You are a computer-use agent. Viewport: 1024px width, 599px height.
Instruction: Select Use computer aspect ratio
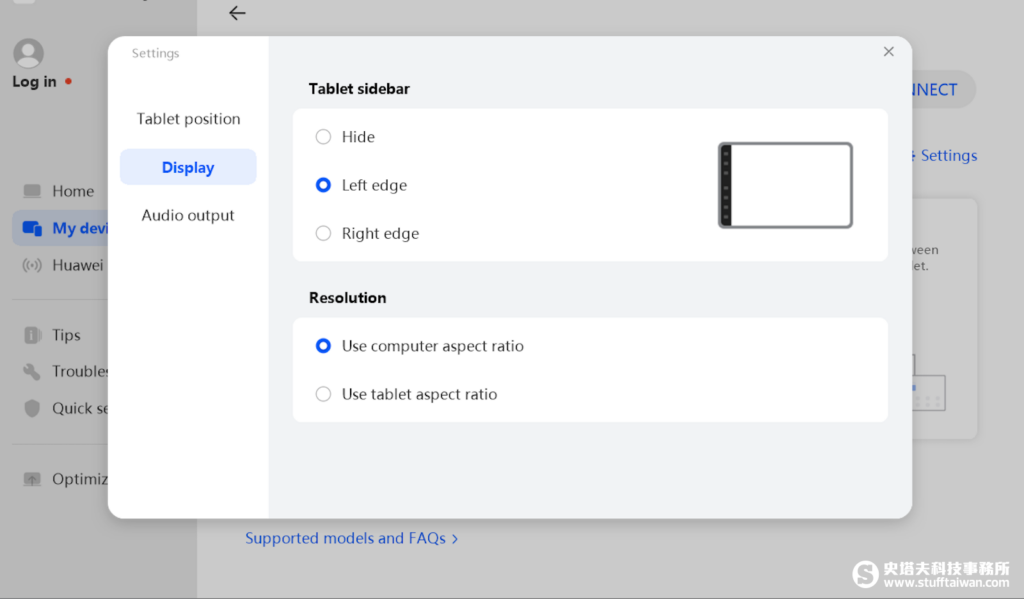coord(323,346)
